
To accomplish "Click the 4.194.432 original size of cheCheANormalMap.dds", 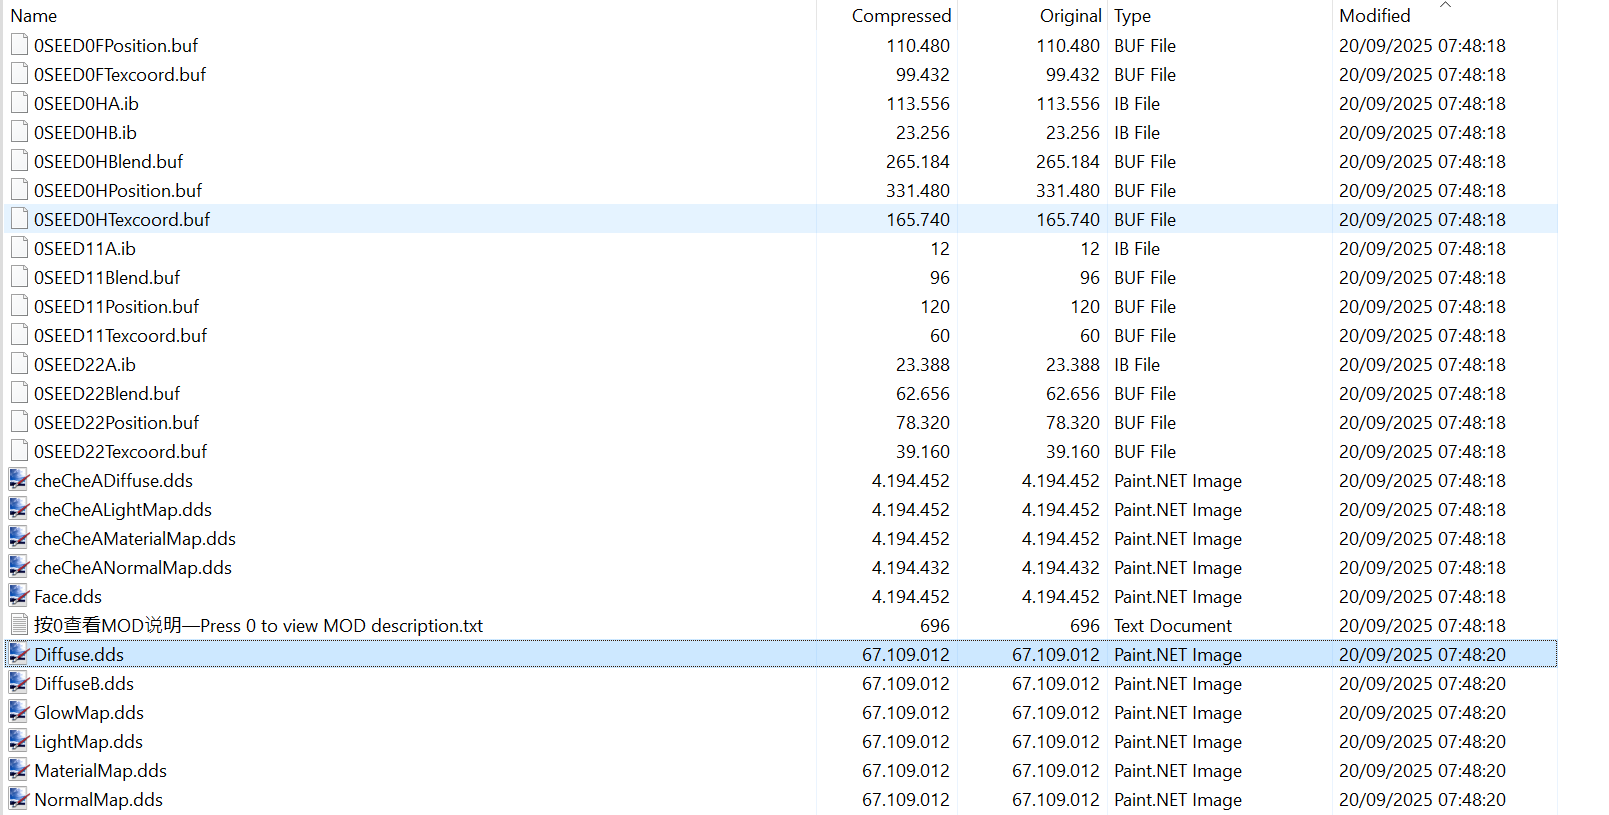I will pos(1061,567).
